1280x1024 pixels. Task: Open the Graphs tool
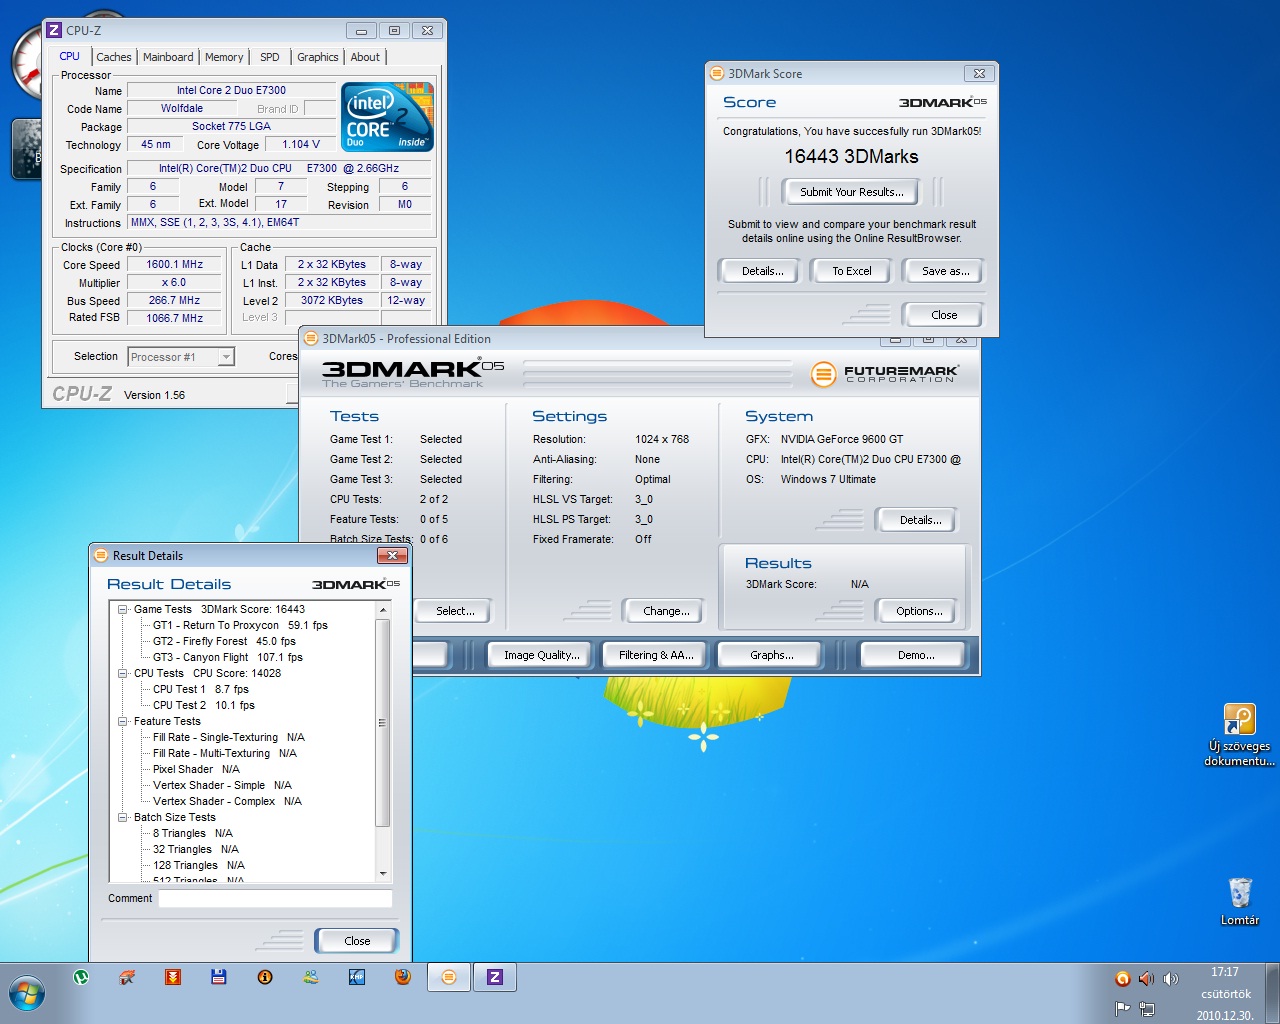point(770,655)
